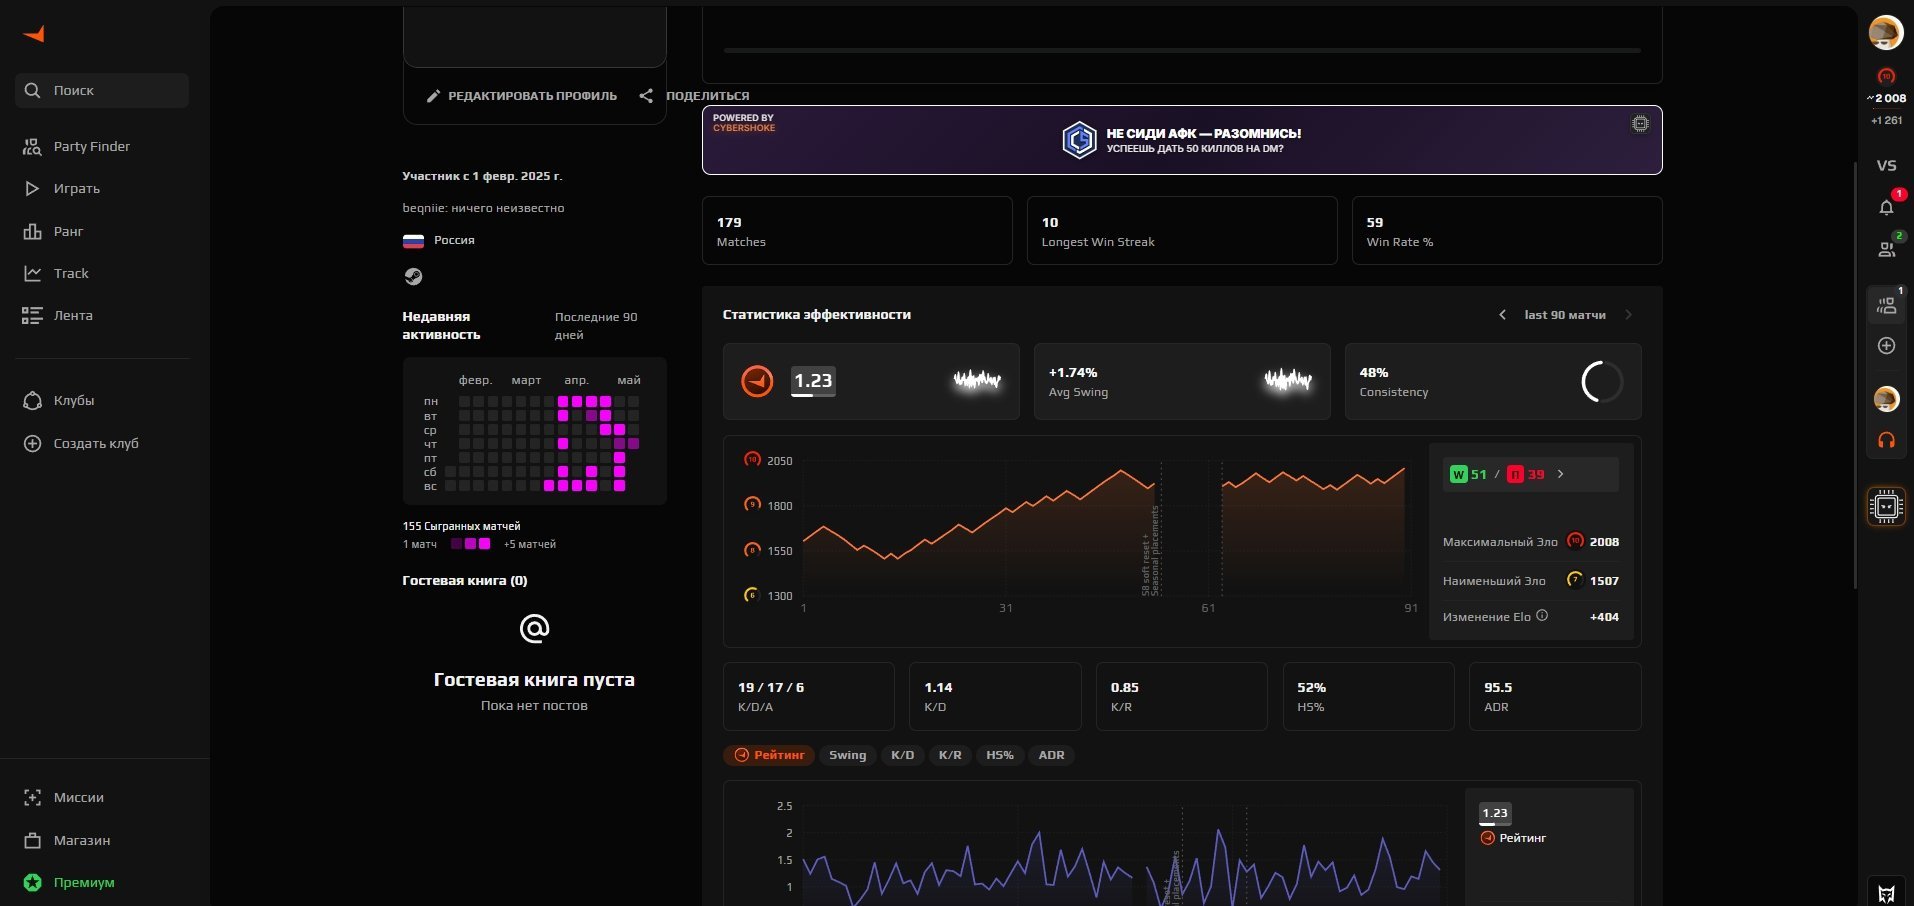Image resolution: width=1914 pixels, height=906 pixels.
Task: Go to next match range chevron
Action: 1628,315
